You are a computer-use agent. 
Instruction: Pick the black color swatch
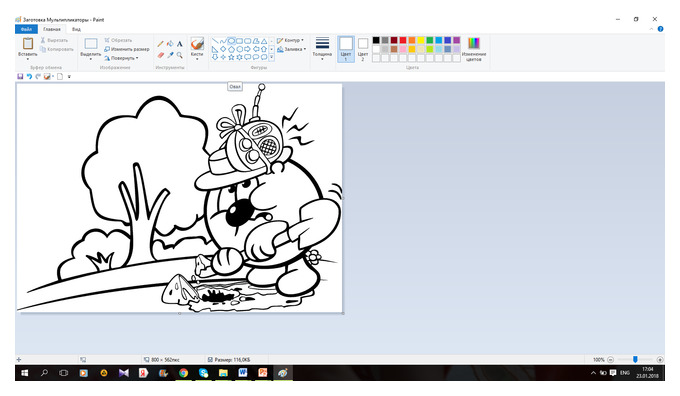pyautogui.click(x=376, y=40)
